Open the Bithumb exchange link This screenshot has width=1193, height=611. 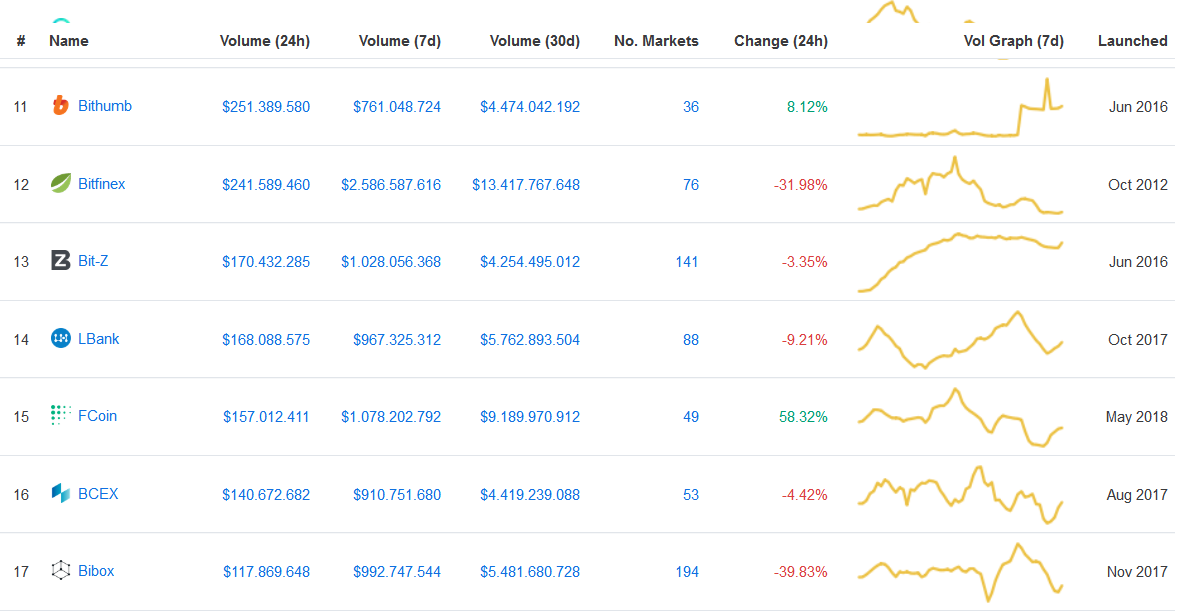(105, 106)
